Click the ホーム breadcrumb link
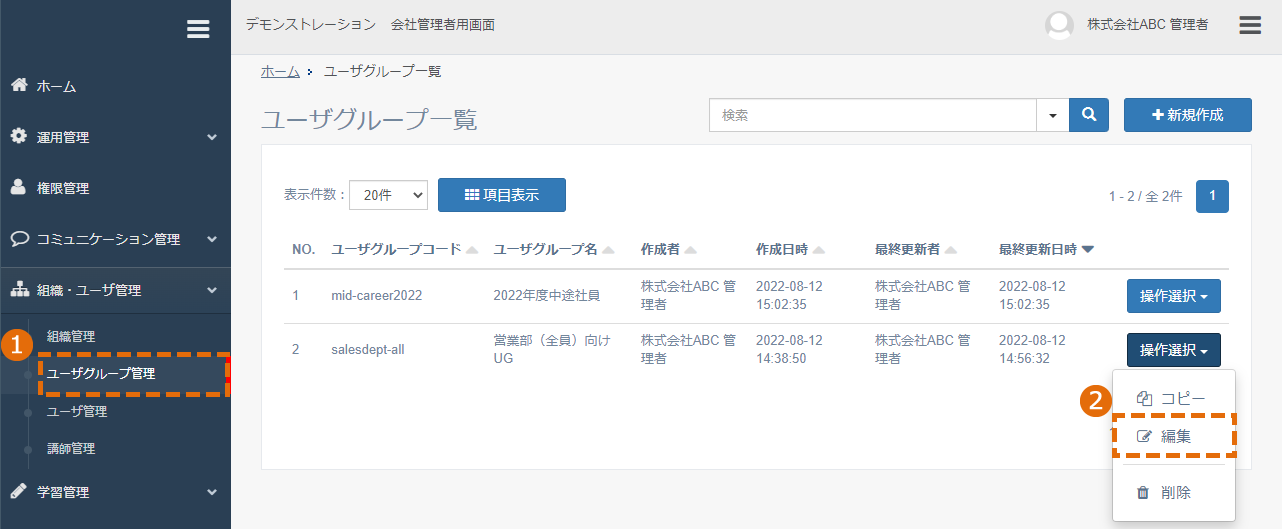 click(x=280, y=71)
